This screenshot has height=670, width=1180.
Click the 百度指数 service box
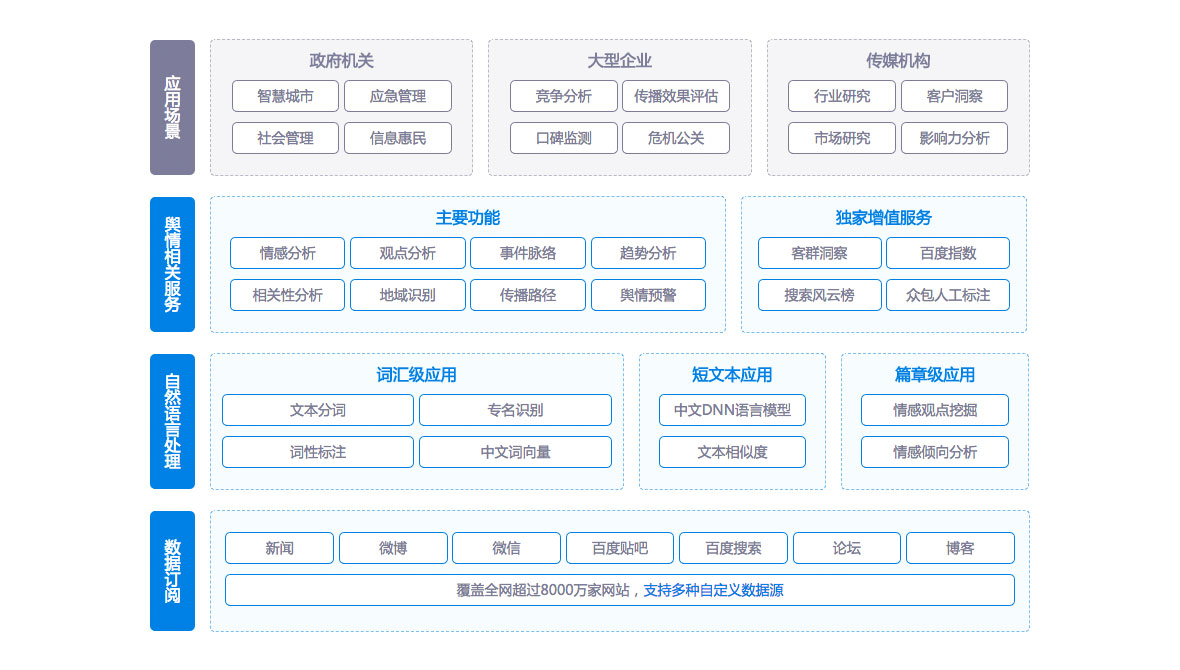[x=947, y=253]
